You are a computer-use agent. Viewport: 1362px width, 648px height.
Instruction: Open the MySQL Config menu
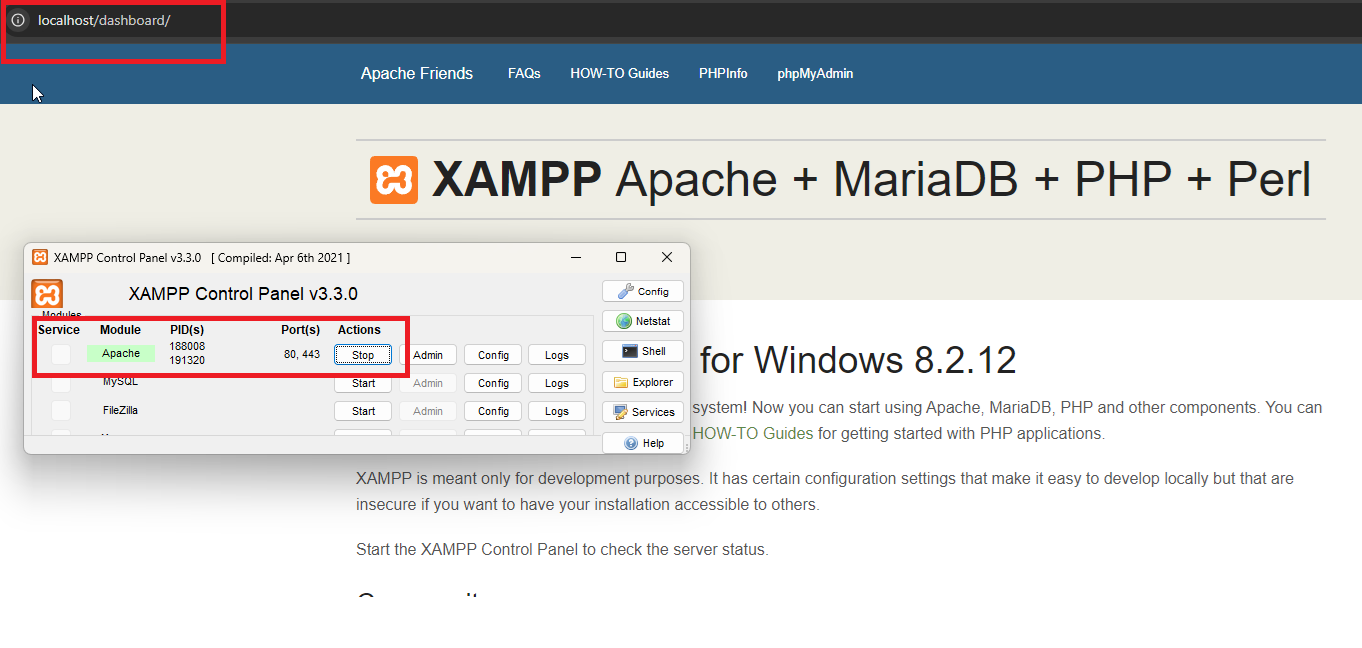493,383
